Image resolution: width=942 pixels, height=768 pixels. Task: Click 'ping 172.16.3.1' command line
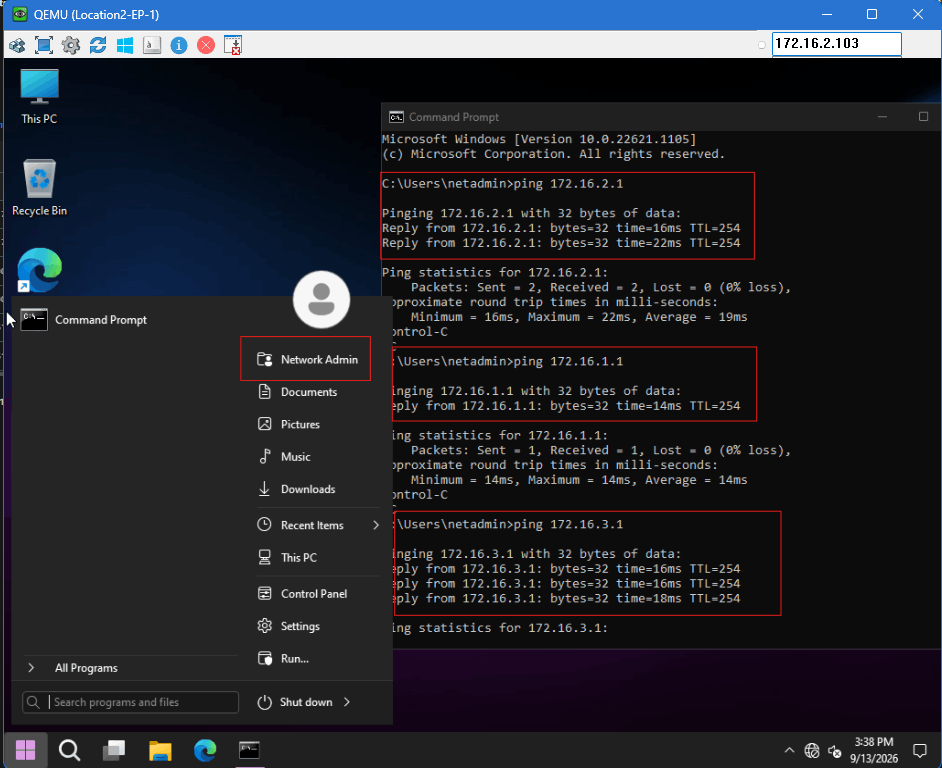(x=509, y=525)
